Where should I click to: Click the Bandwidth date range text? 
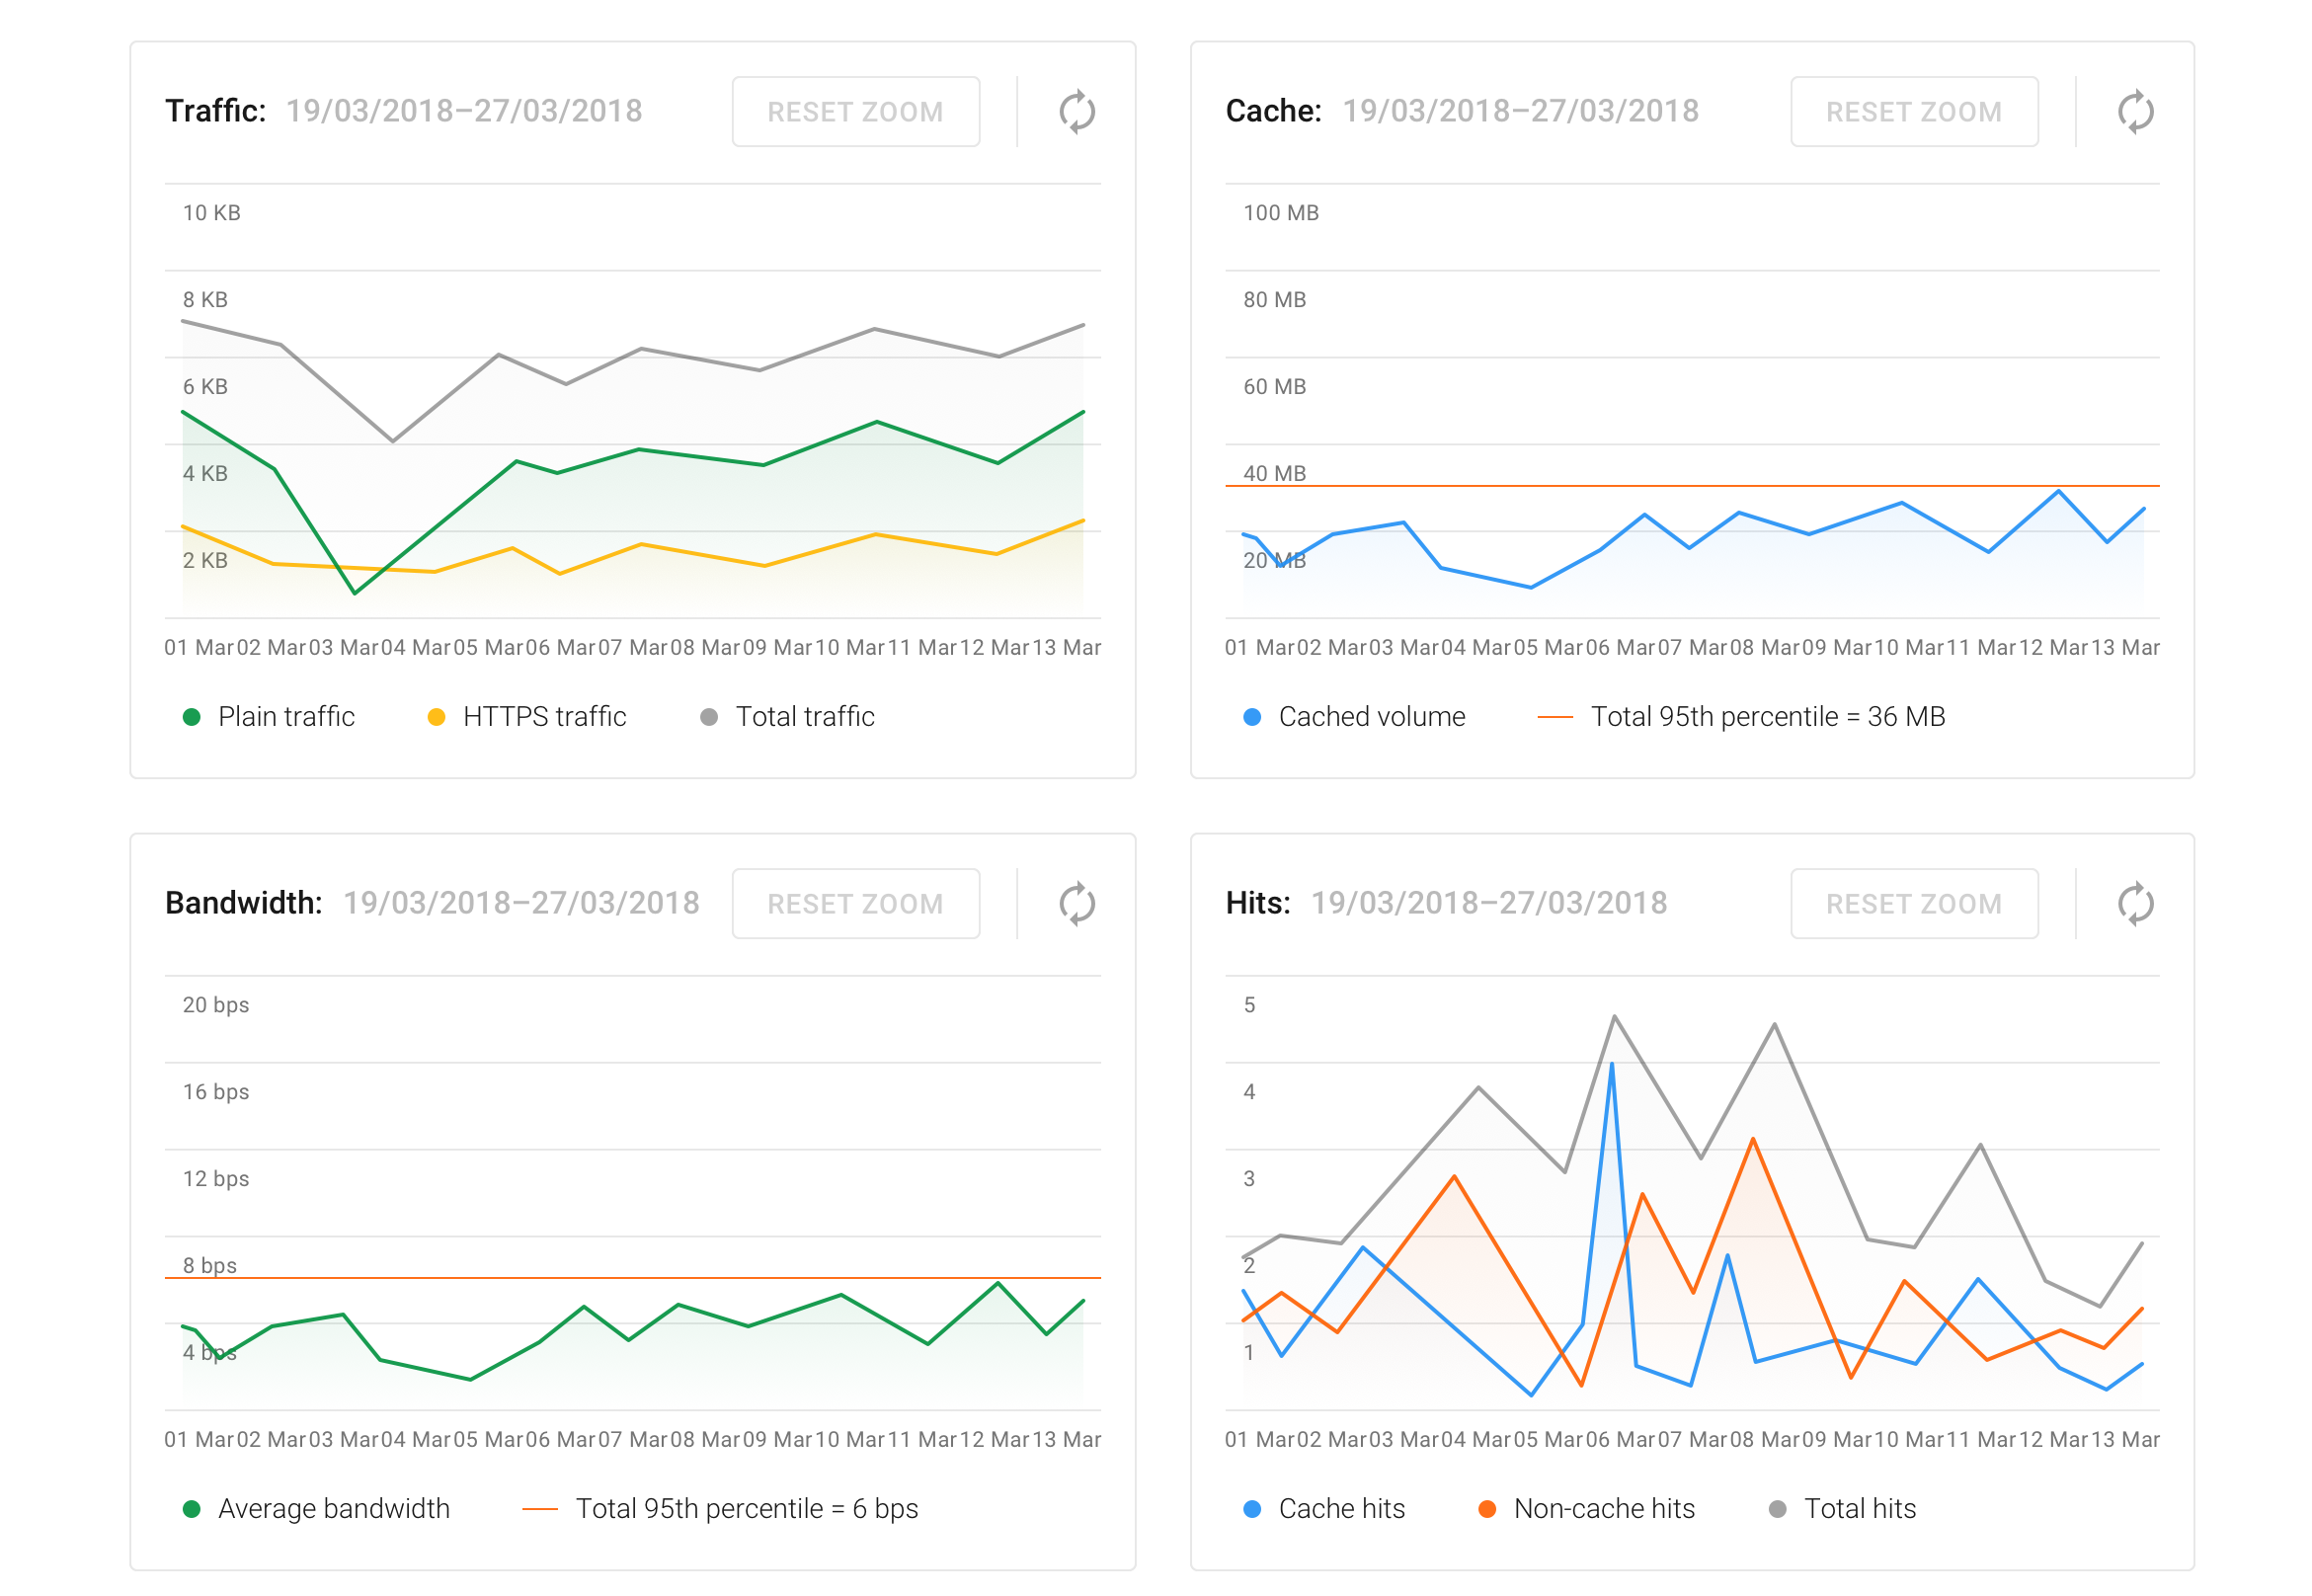coord(521,903)
